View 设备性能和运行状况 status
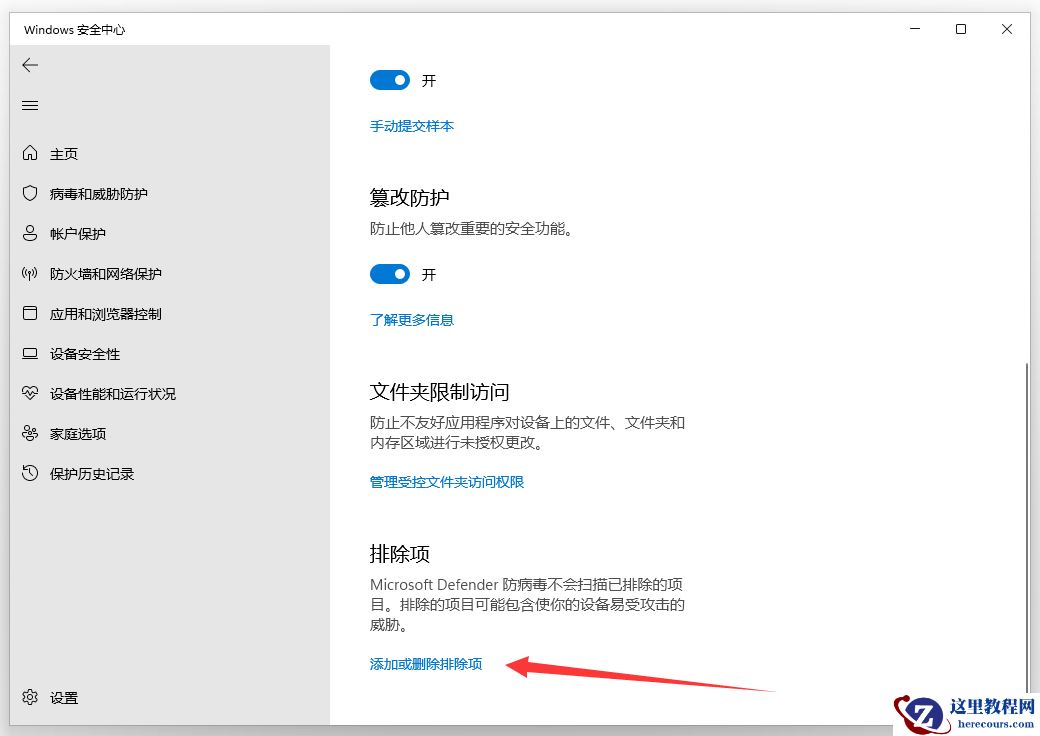 point(110,393)
